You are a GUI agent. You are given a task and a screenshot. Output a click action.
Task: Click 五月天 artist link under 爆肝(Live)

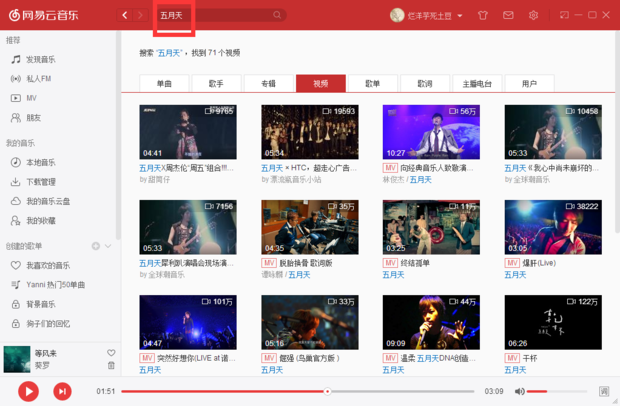tap(515, 275)
